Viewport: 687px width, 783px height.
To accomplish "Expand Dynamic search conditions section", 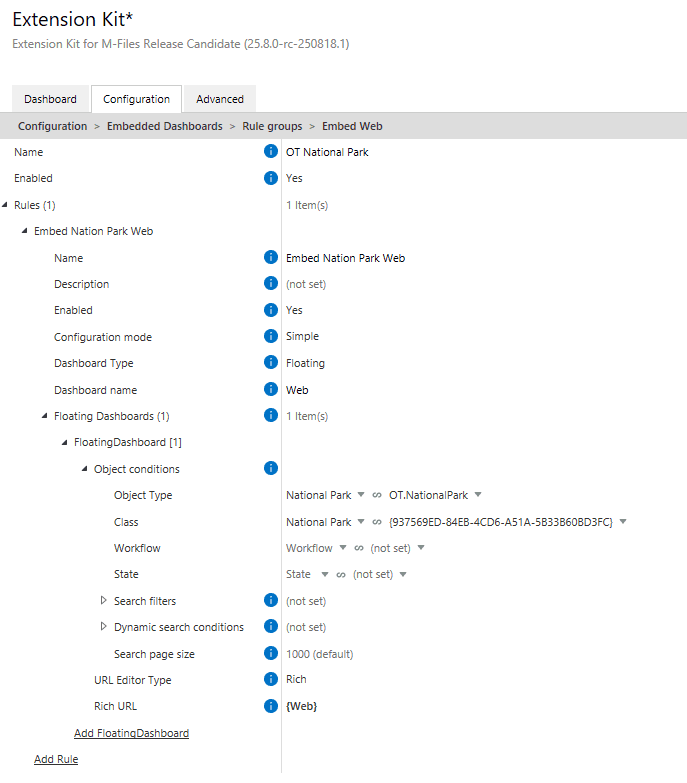I will pyautogui.click(x=104, y=627).
